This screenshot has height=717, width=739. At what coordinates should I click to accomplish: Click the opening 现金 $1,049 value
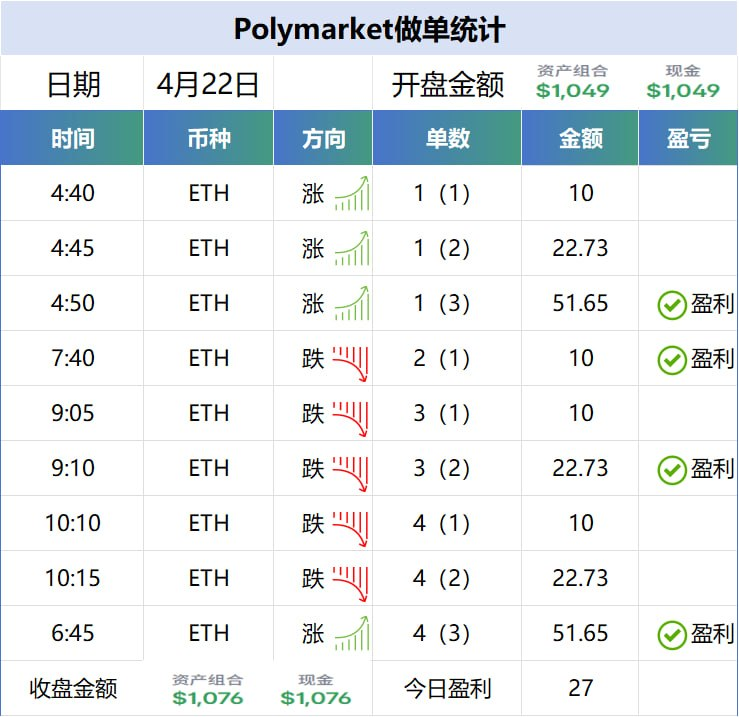pyautogui.click(x=683, y=90)
